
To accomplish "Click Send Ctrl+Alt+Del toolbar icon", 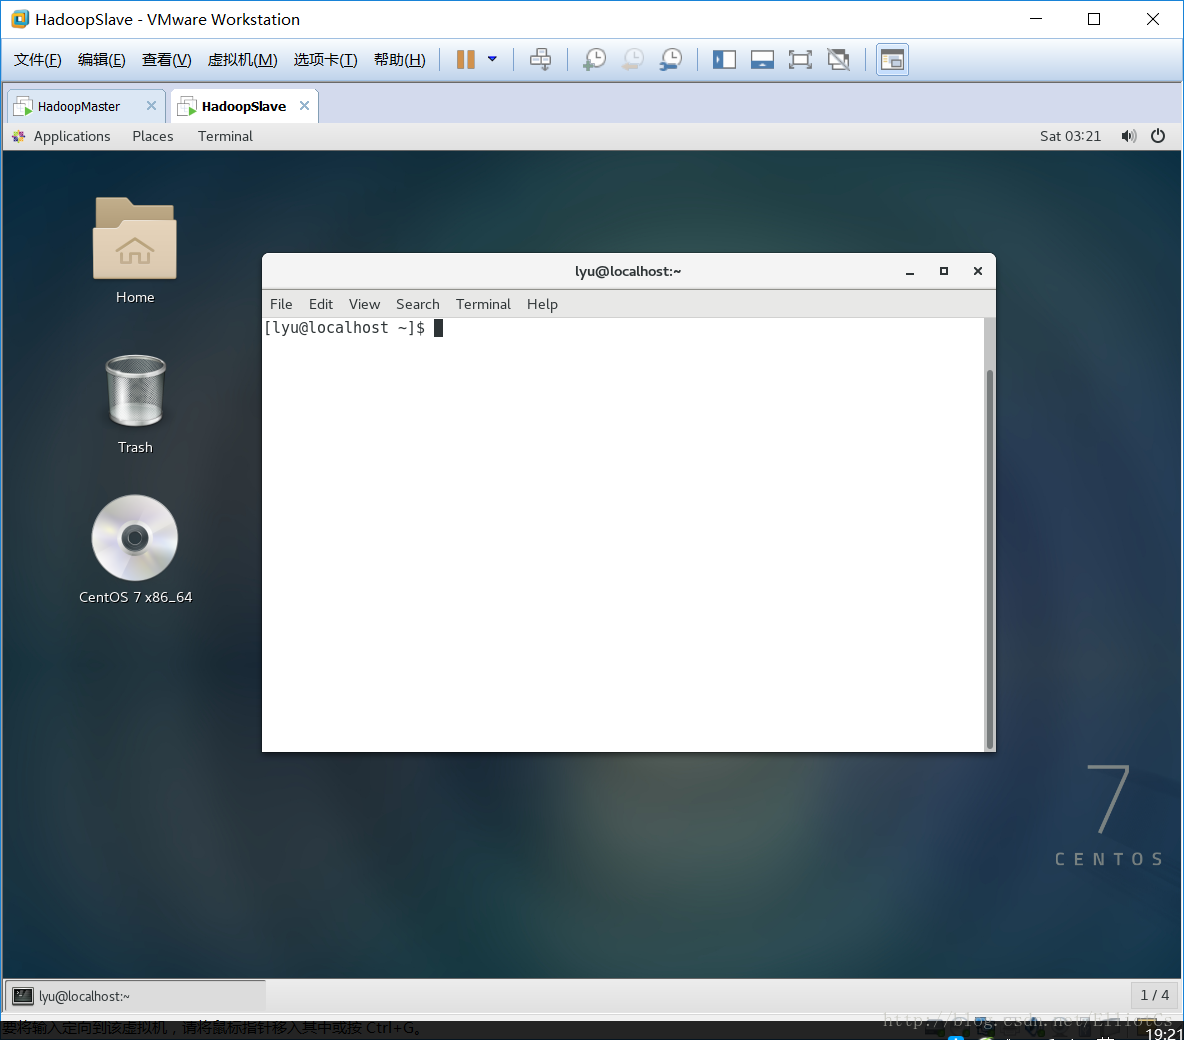I will pyautogui.click(x=540, y=60).
